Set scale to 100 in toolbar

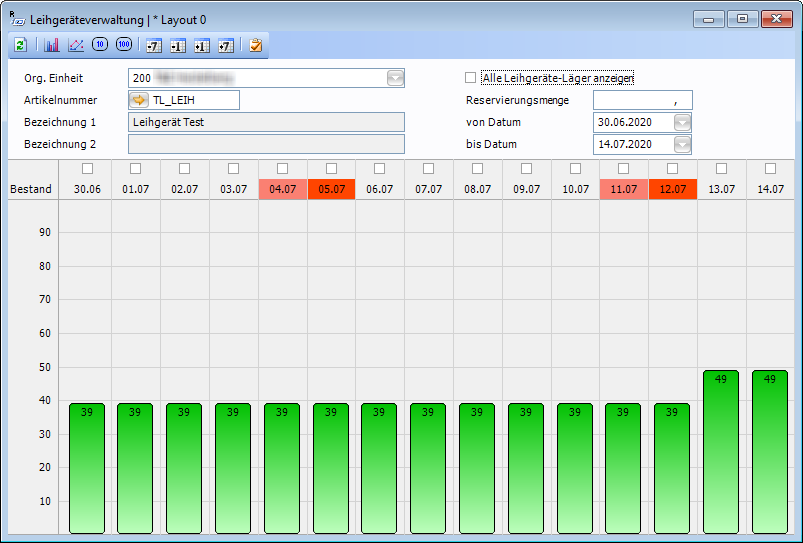click(124, 45)
